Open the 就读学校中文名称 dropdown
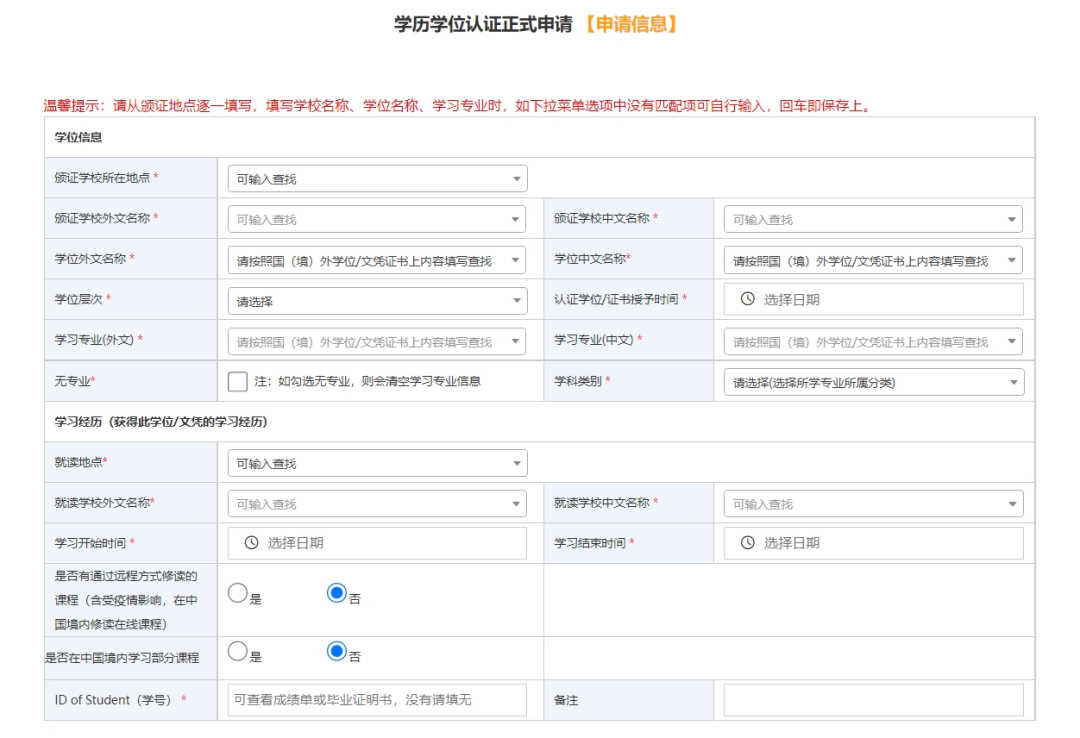Image resolution: width=1080 pixels, height=738 pixels. click(x=873, y=504)
